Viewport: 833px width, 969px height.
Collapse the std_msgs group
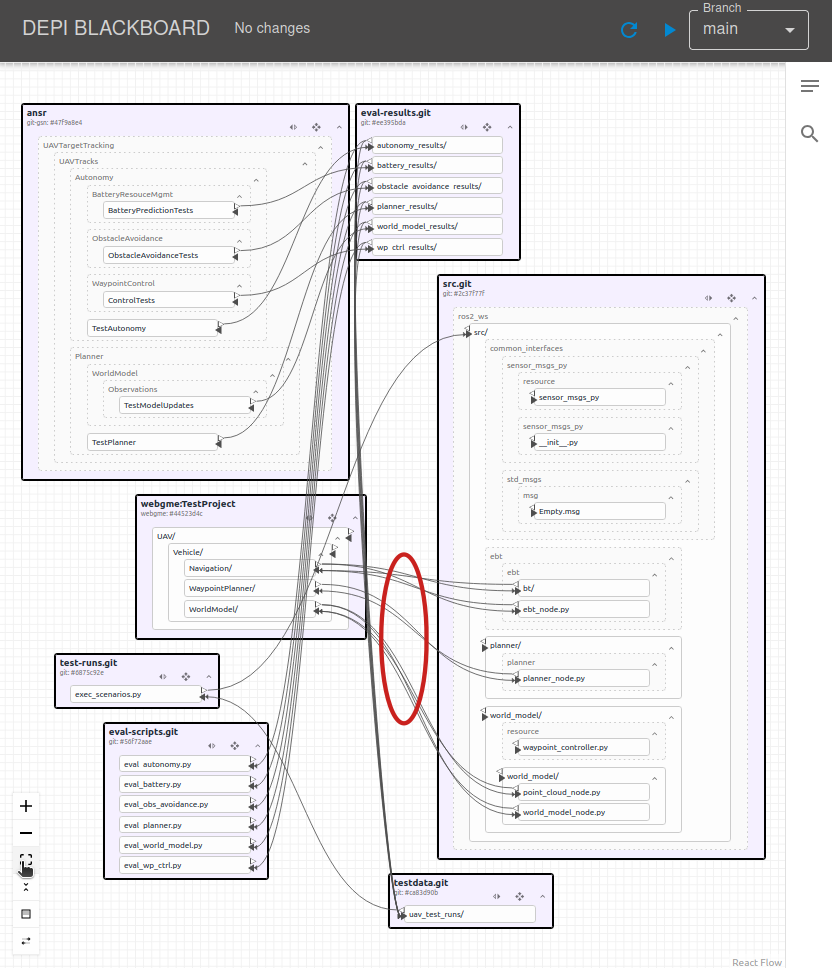(687, 481)
